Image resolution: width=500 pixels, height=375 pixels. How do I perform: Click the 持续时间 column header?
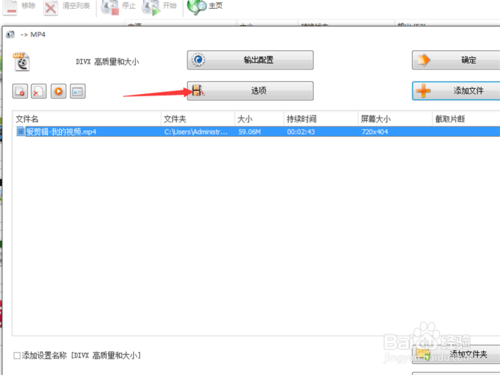pyautogui.click(x=321, y=119)
